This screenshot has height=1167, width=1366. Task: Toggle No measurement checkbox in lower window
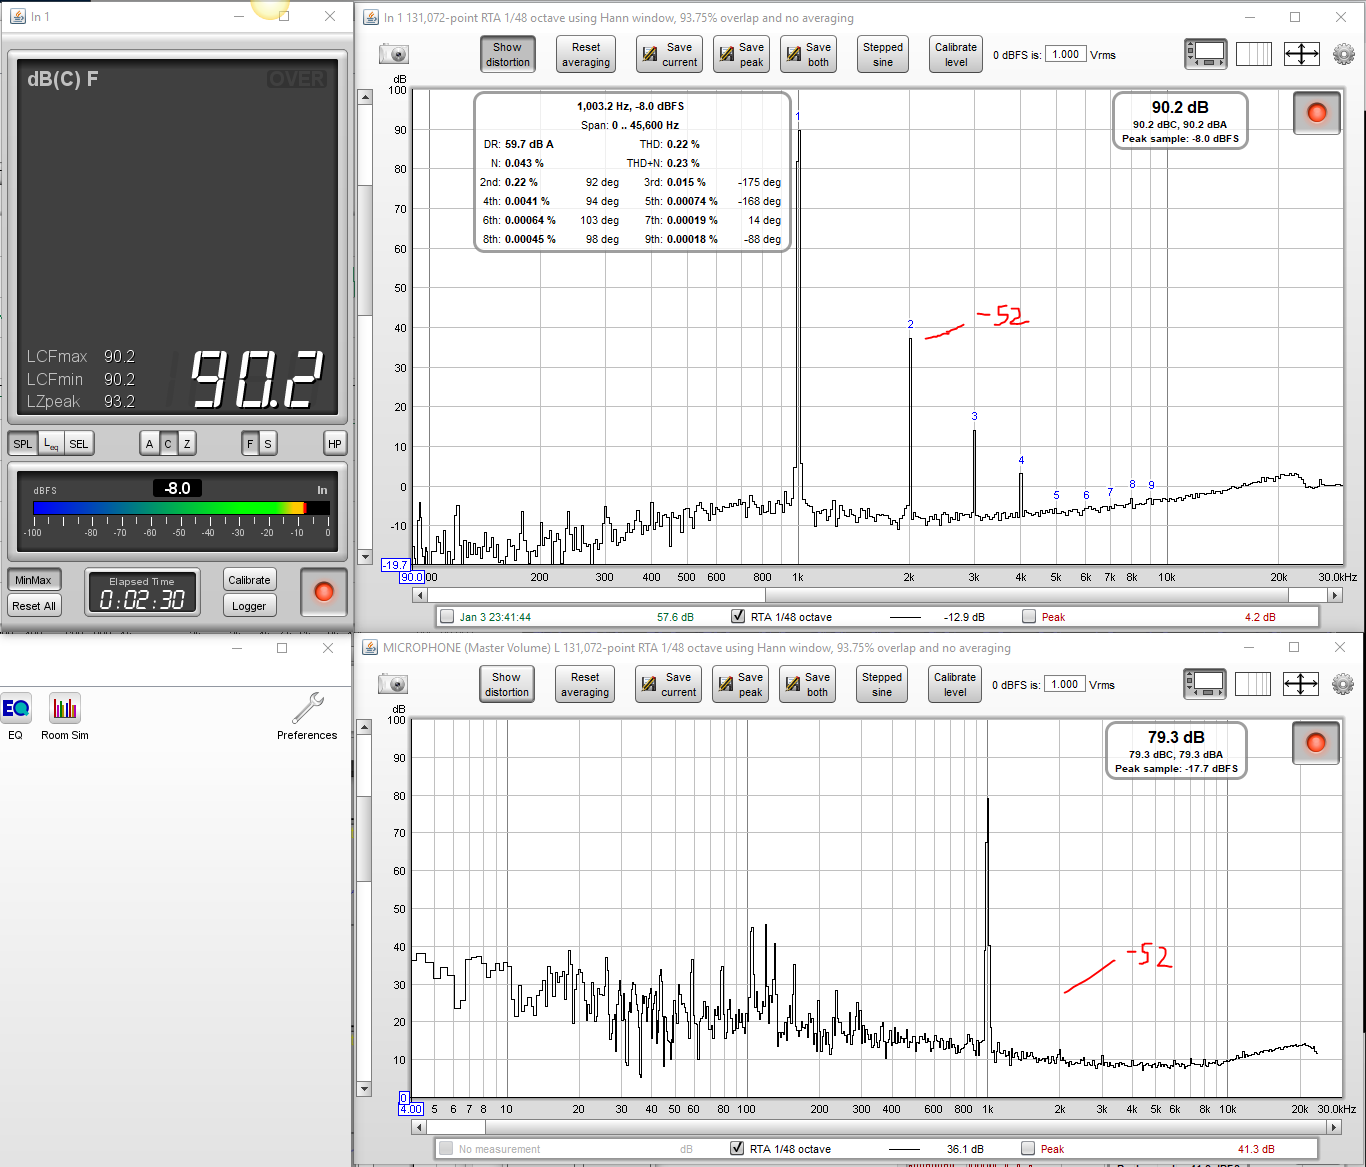click(446, 1149)
